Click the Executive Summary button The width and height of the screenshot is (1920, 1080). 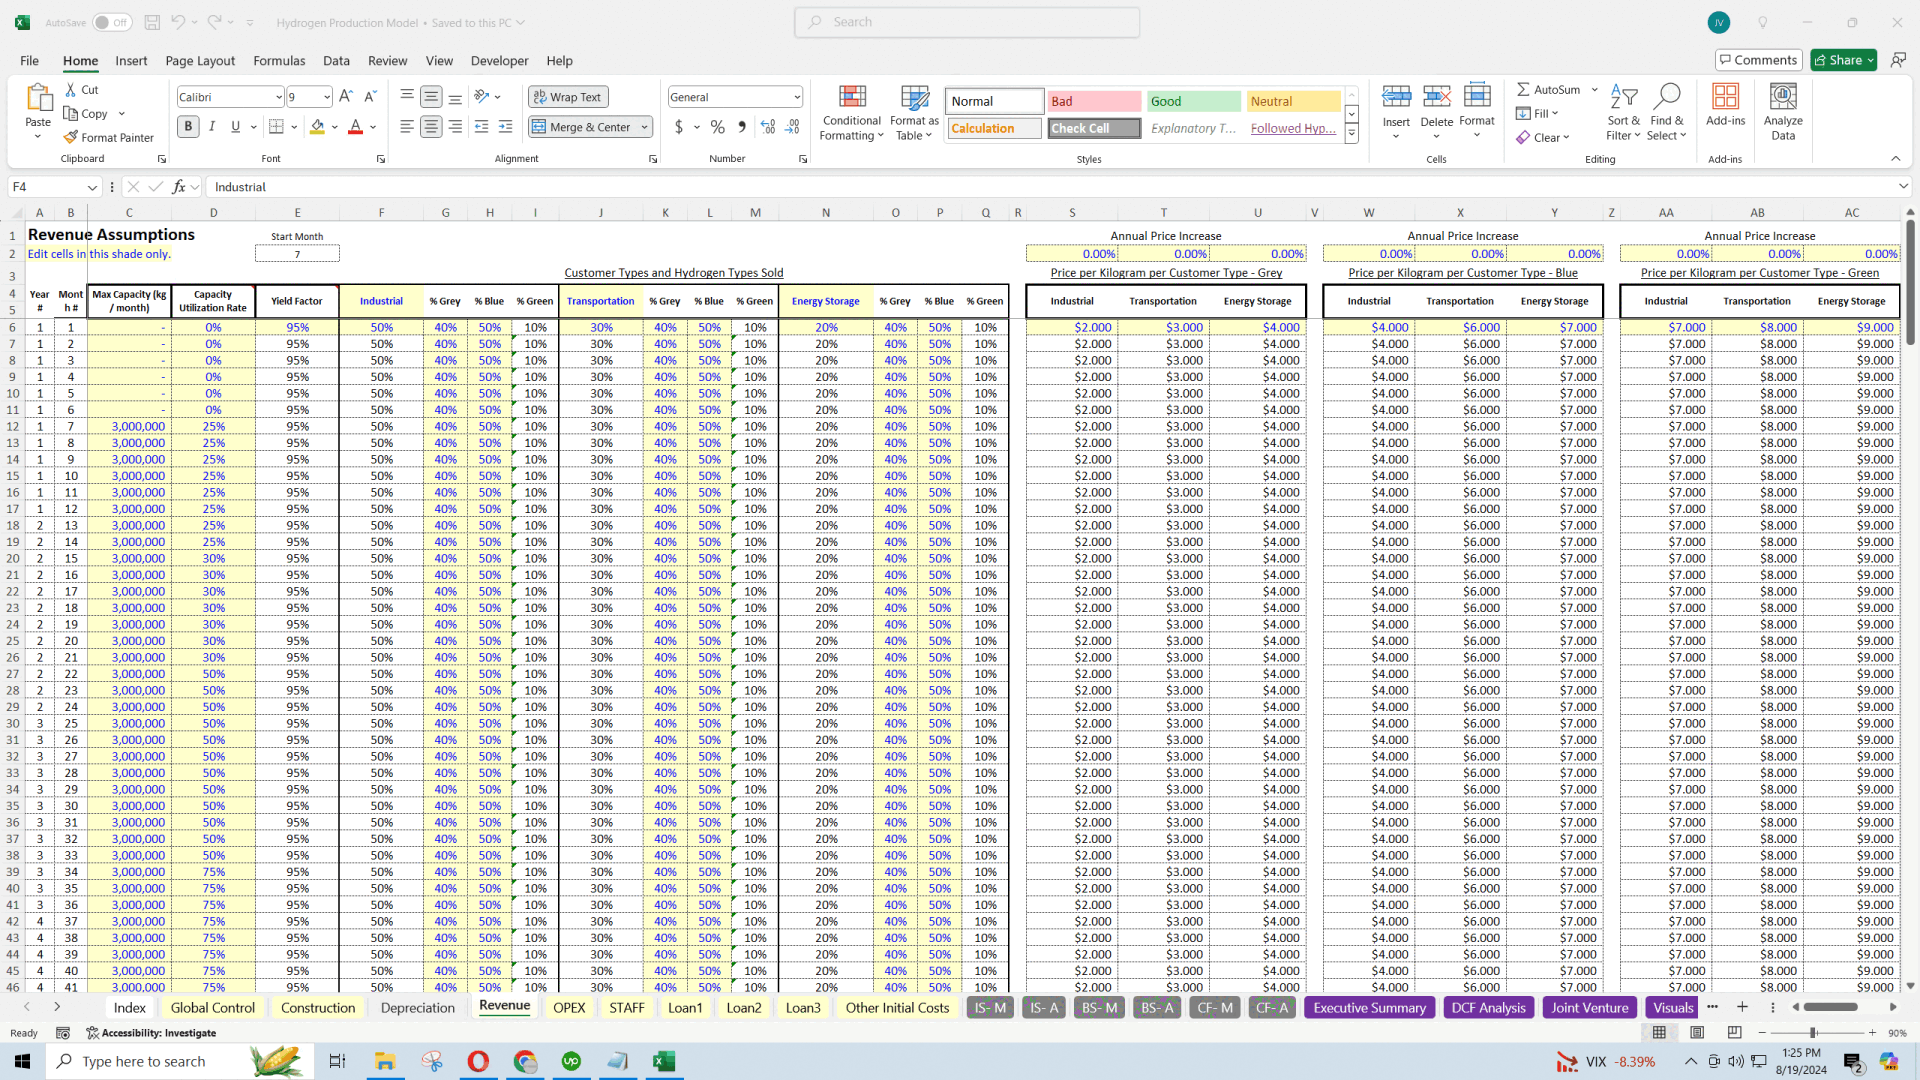tap(1369, 1006)
